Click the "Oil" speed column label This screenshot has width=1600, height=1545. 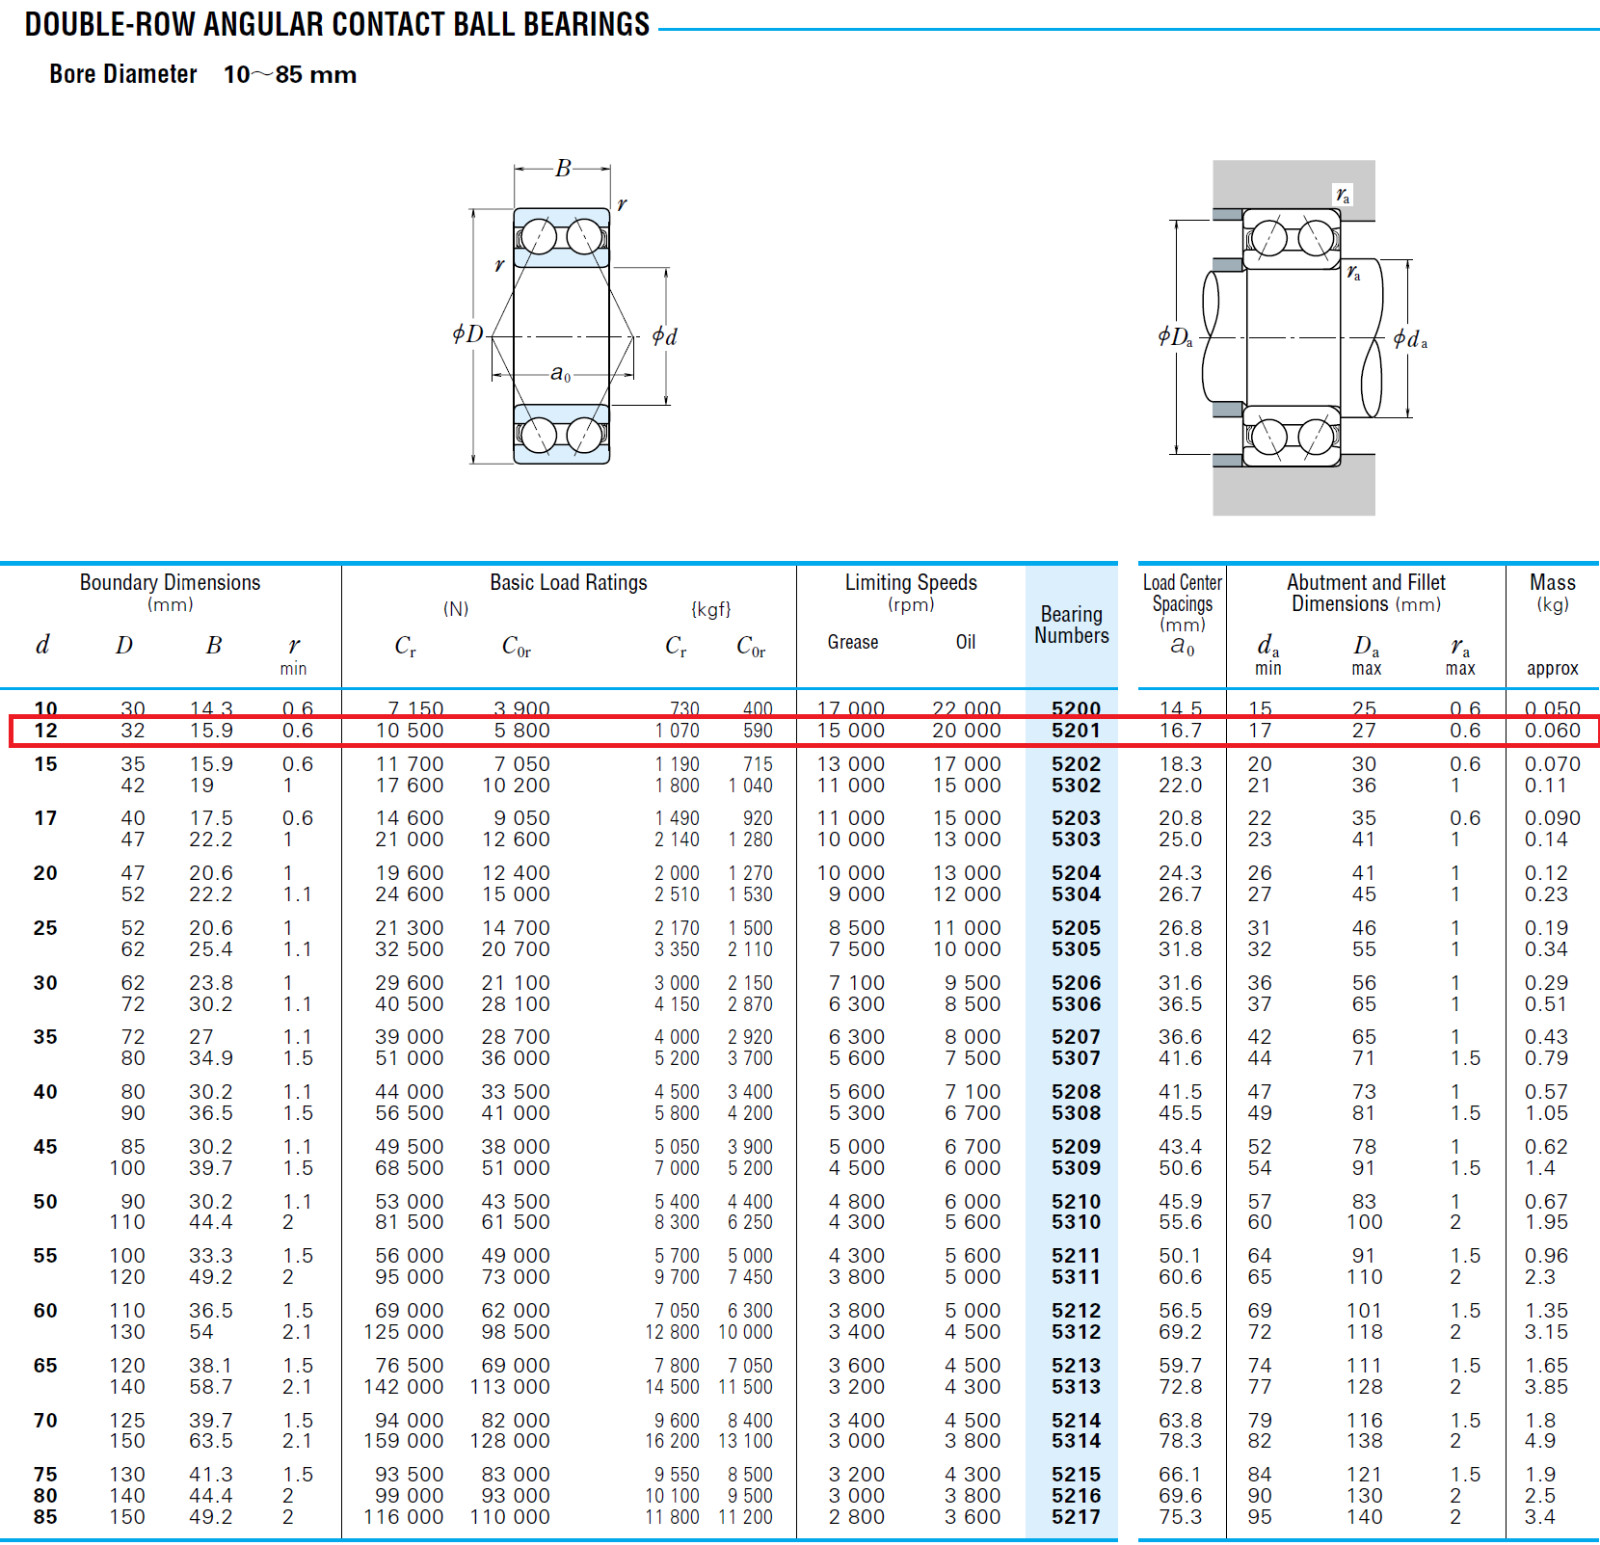pyautogui.click(x=966, y=642)
